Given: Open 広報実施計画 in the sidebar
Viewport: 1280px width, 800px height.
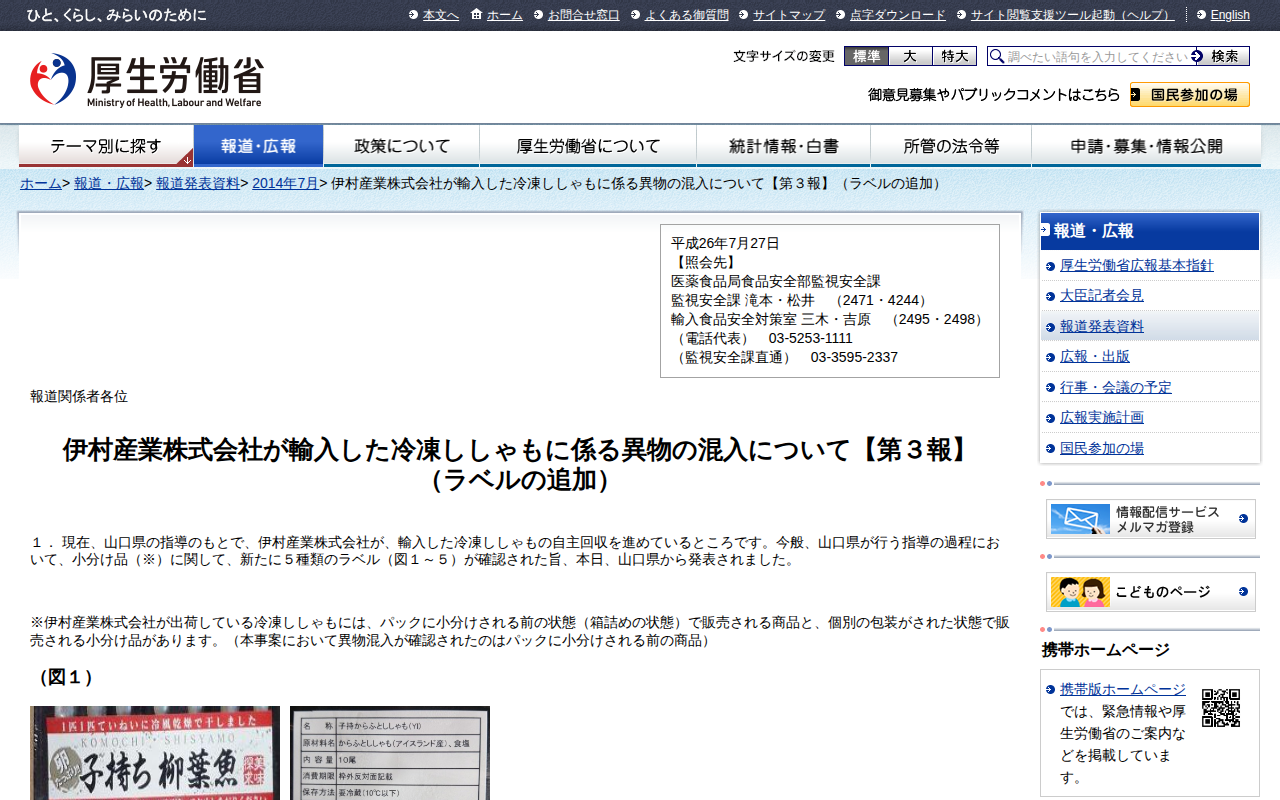Looking at the screenshot, I should [1102, 417].
